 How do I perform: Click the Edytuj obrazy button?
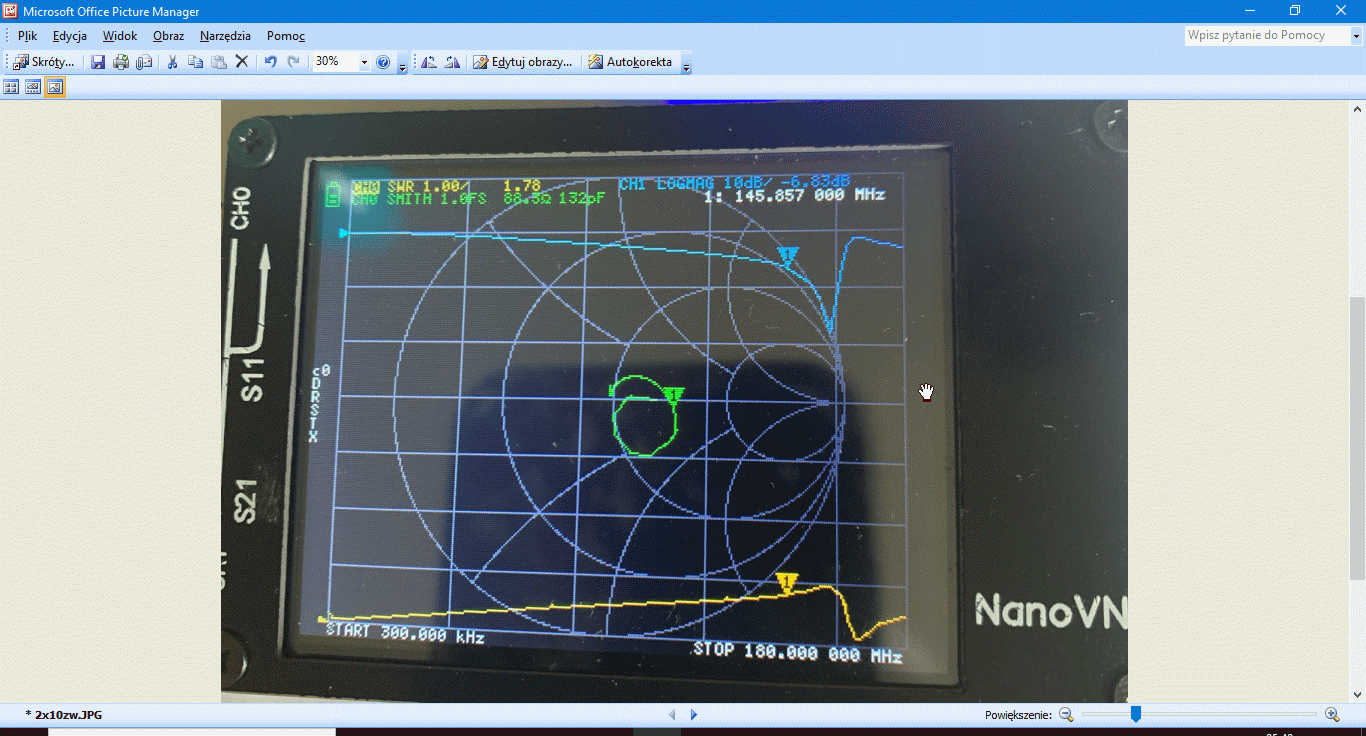tap(523, 62)
